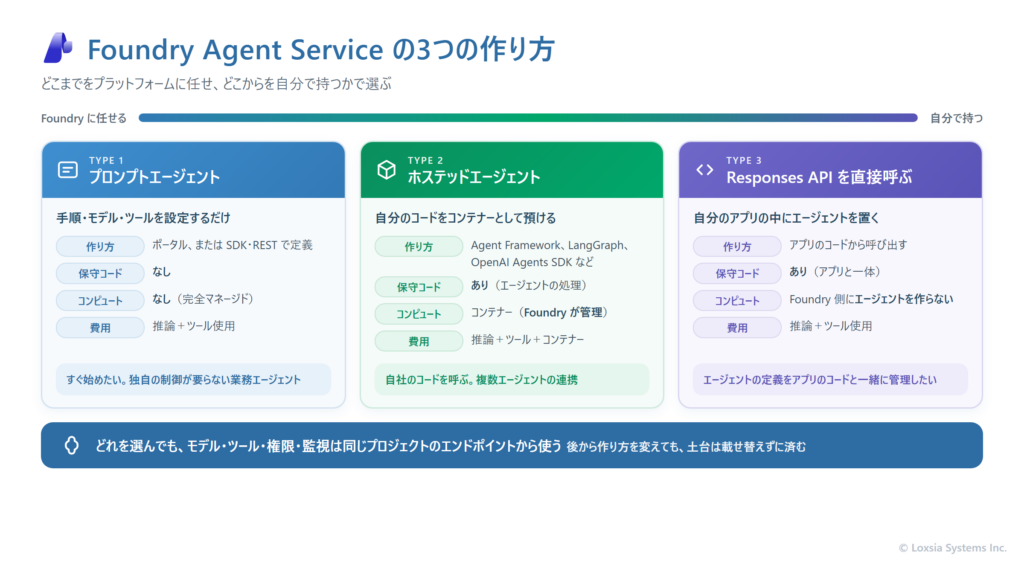Screen dimensions: 1024x563
Task: Click the Type 3 code brackets icon
Action: [705, 170]
